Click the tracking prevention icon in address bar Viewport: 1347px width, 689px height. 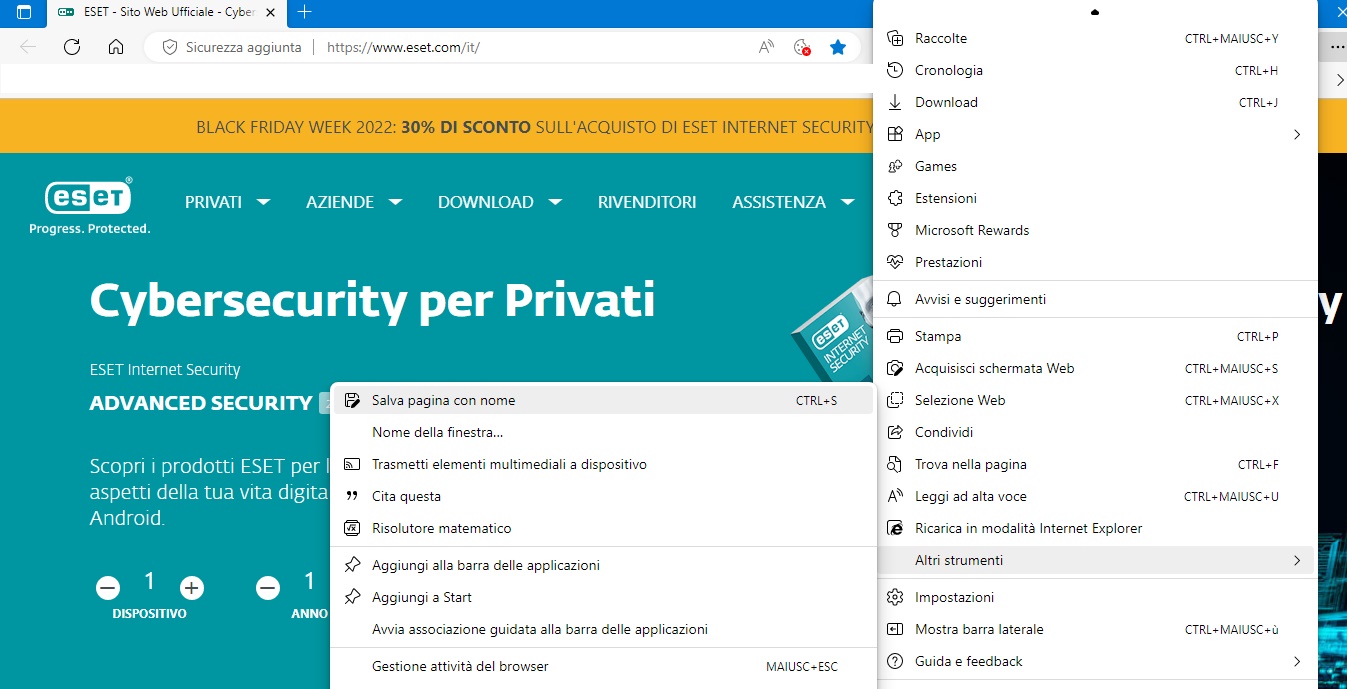pyautogui.click(x=801, y=47)
